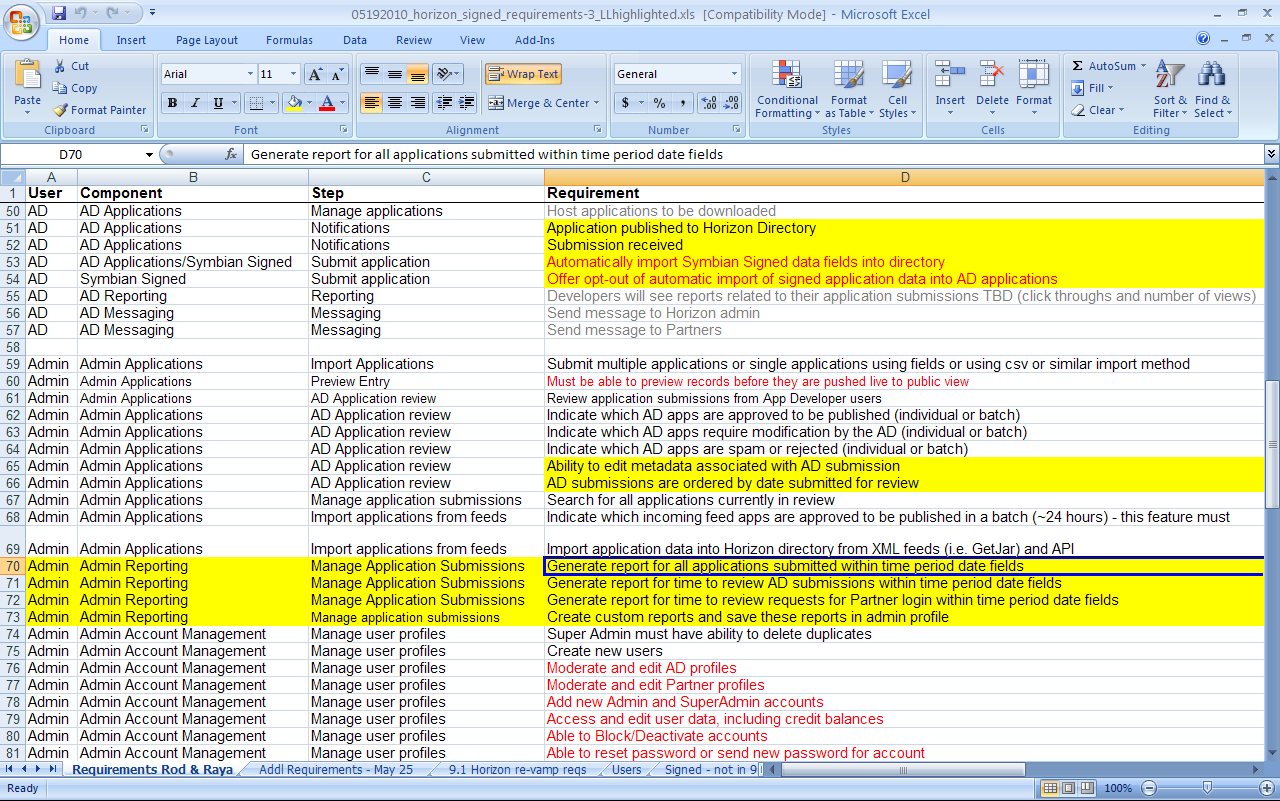Select column D header

[x=904, y=177]
